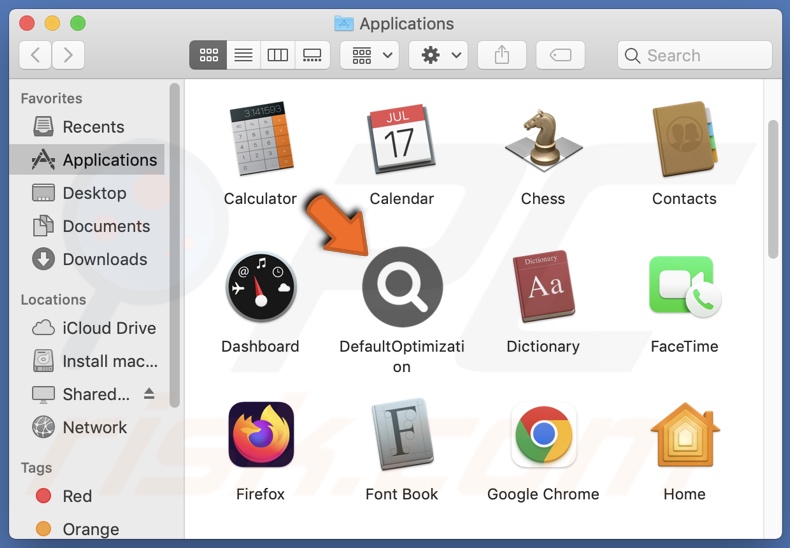The image size is (790, 548).
Task: Switch to gallery view
Action: (x=312, y=55)
